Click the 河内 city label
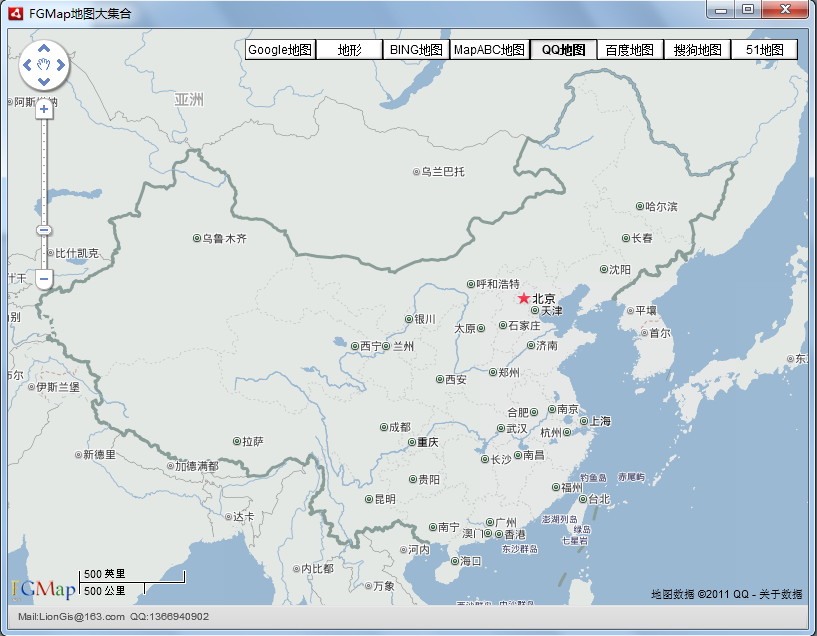Screen dimensions: 817x636 click(419, 550)
